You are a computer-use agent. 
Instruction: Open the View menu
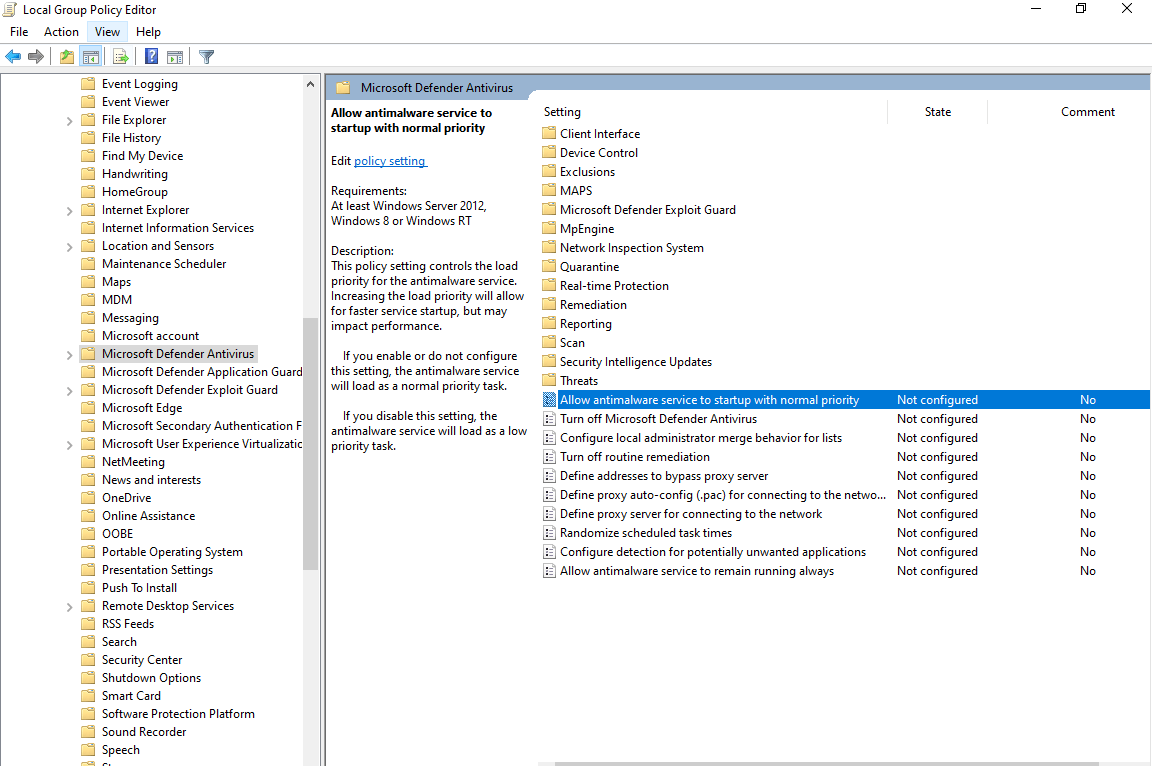106,31
